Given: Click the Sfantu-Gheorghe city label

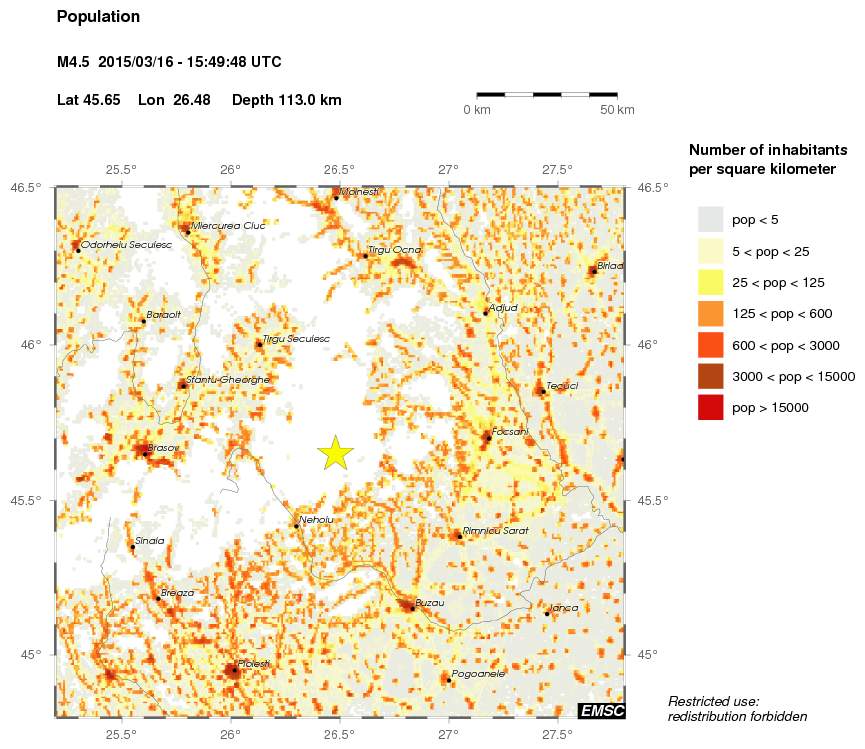Looking at the screenshot, I should 228,379.
